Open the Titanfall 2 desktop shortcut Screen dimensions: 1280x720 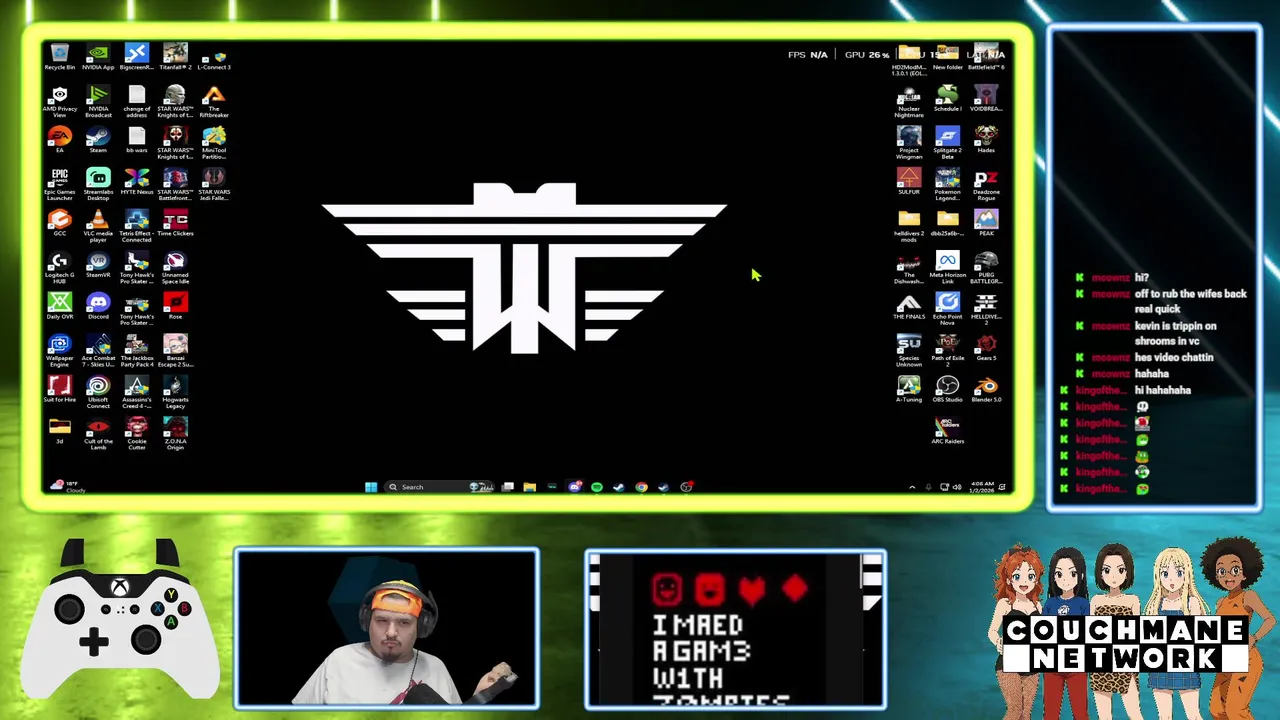(x=175, y=56)
